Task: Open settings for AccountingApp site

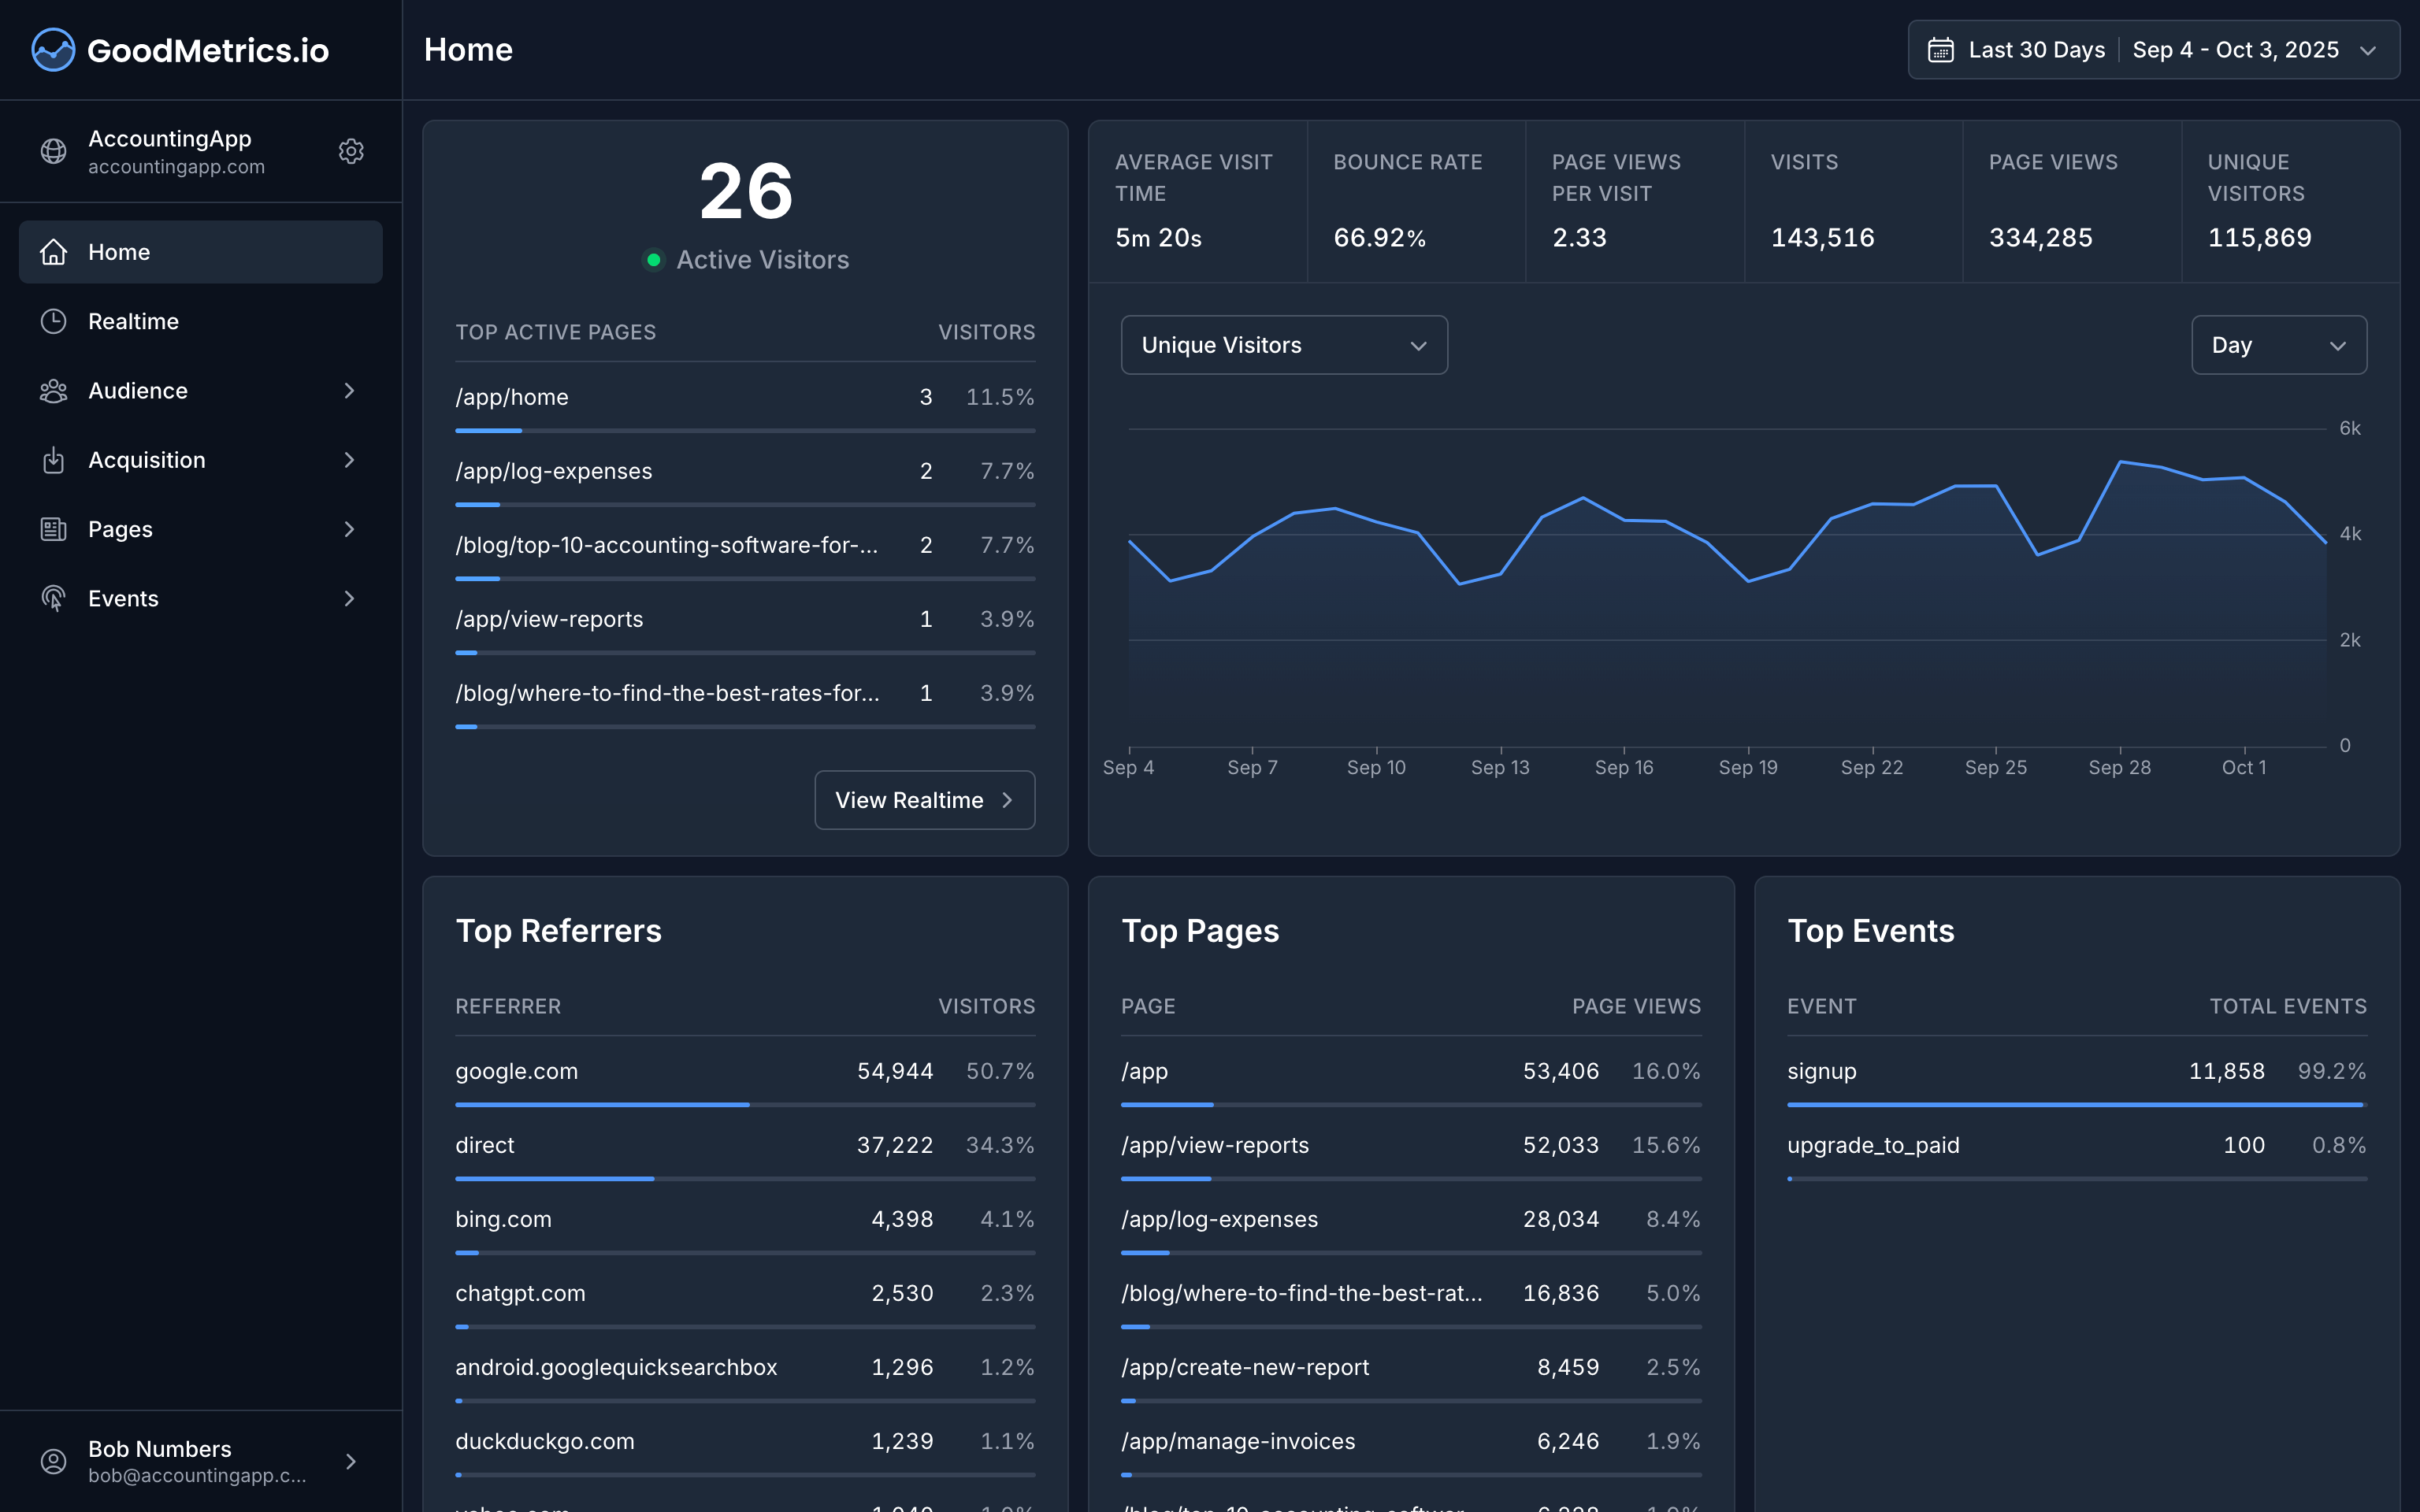Action: point(351,151)
